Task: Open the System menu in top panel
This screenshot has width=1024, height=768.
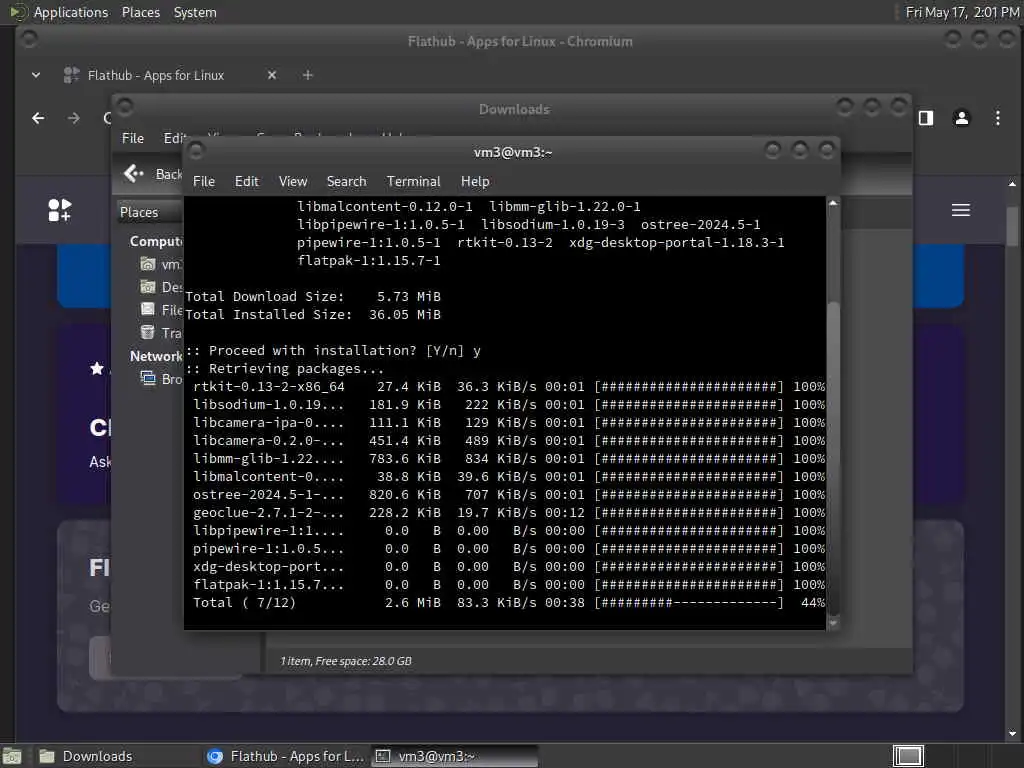Action: click(x=195, y=12)
